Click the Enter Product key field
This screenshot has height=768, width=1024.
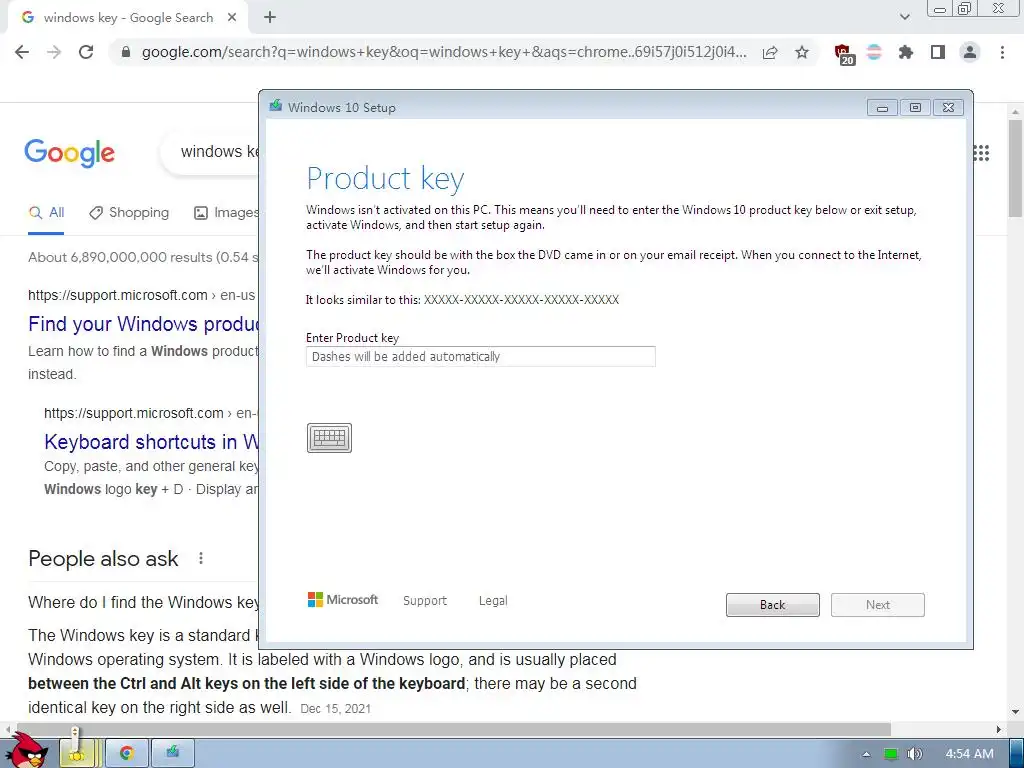pyautogui.click(x=481, y=357)
